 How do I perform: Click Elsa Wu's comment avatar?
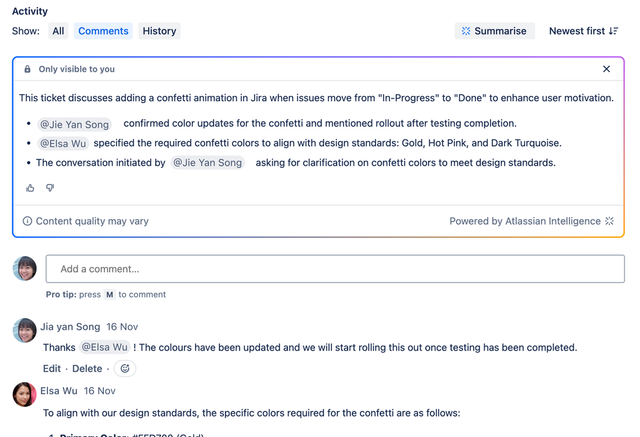click(x=24, y=394)
